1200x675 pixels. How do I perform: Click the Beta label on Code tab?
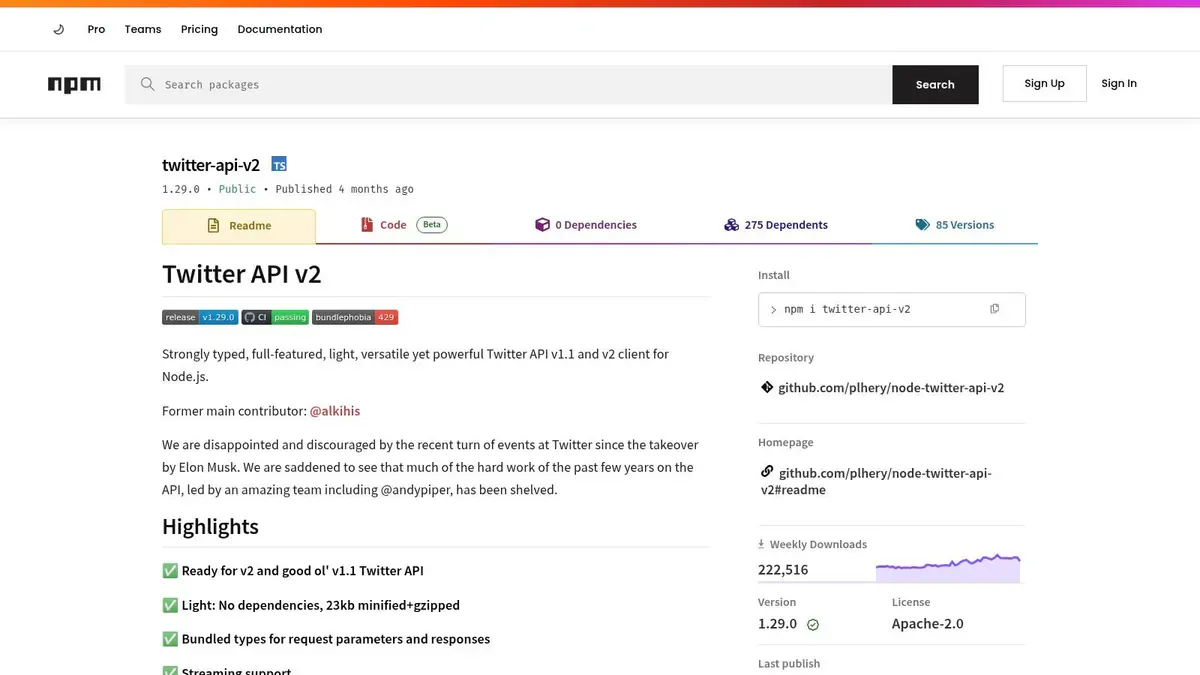point(431,225)
